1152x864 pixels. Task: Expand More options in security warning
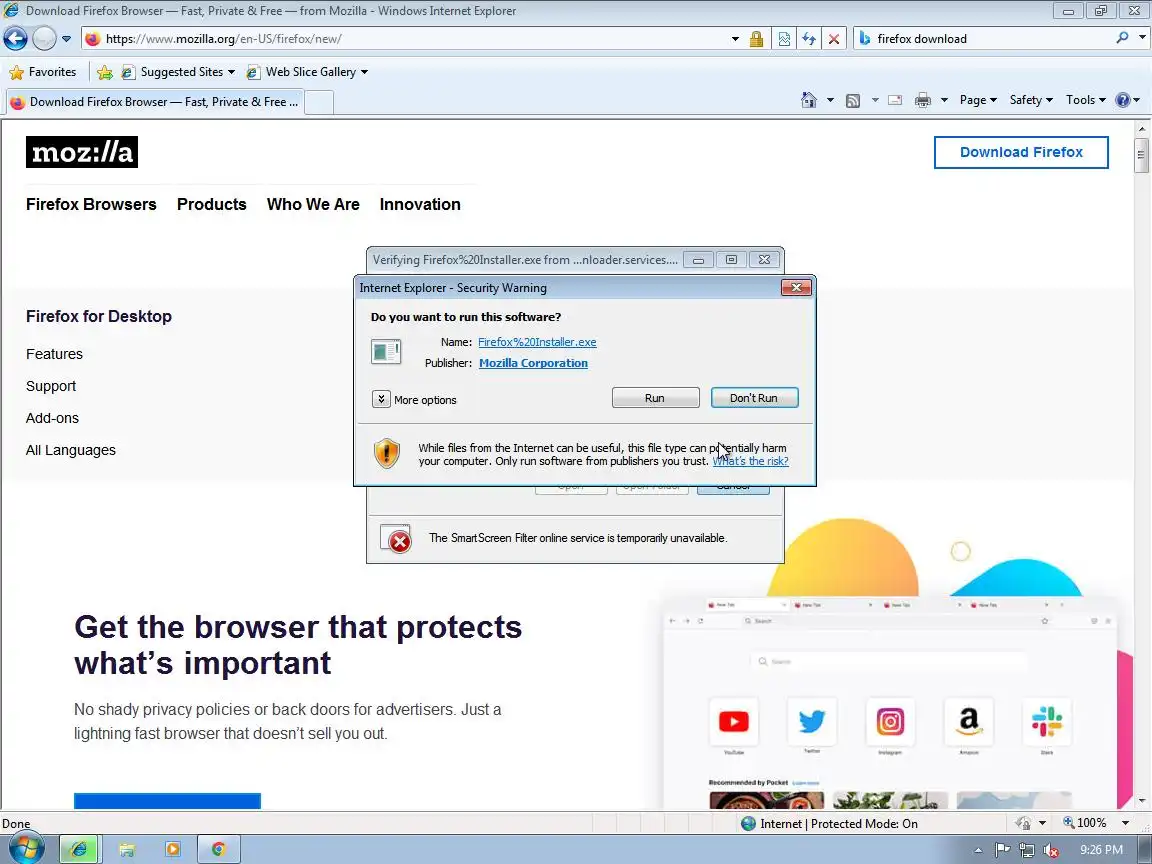(381, 399)
